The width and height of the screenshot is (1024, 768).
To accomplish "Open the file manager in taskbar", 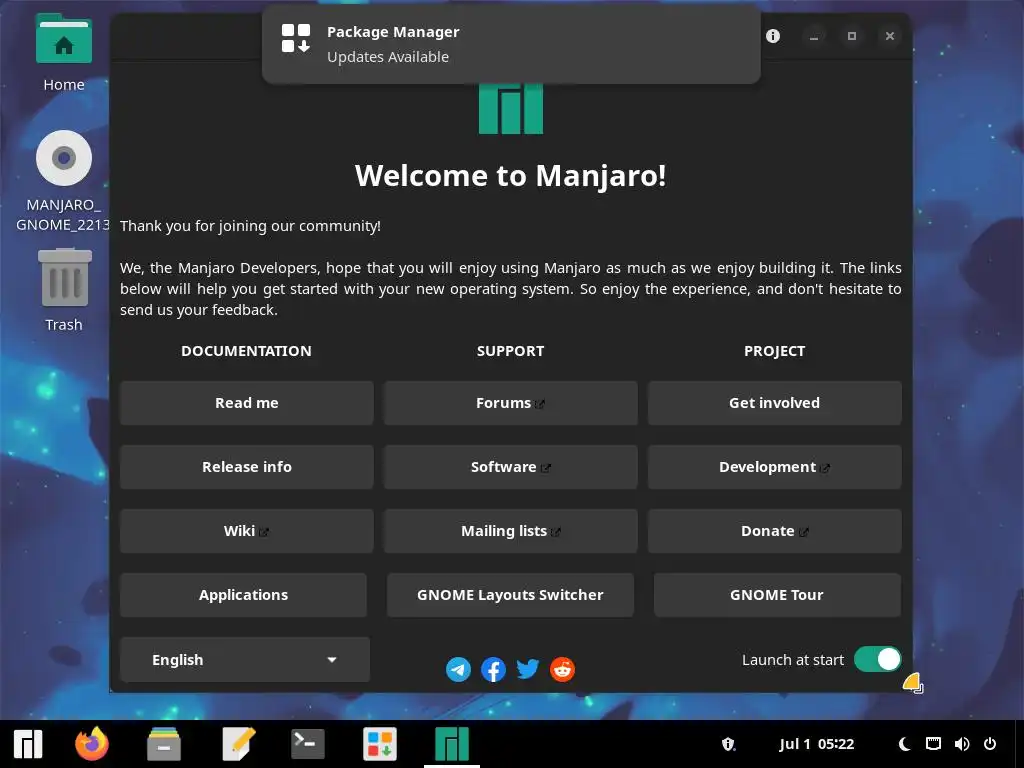I will pos(164,744).
